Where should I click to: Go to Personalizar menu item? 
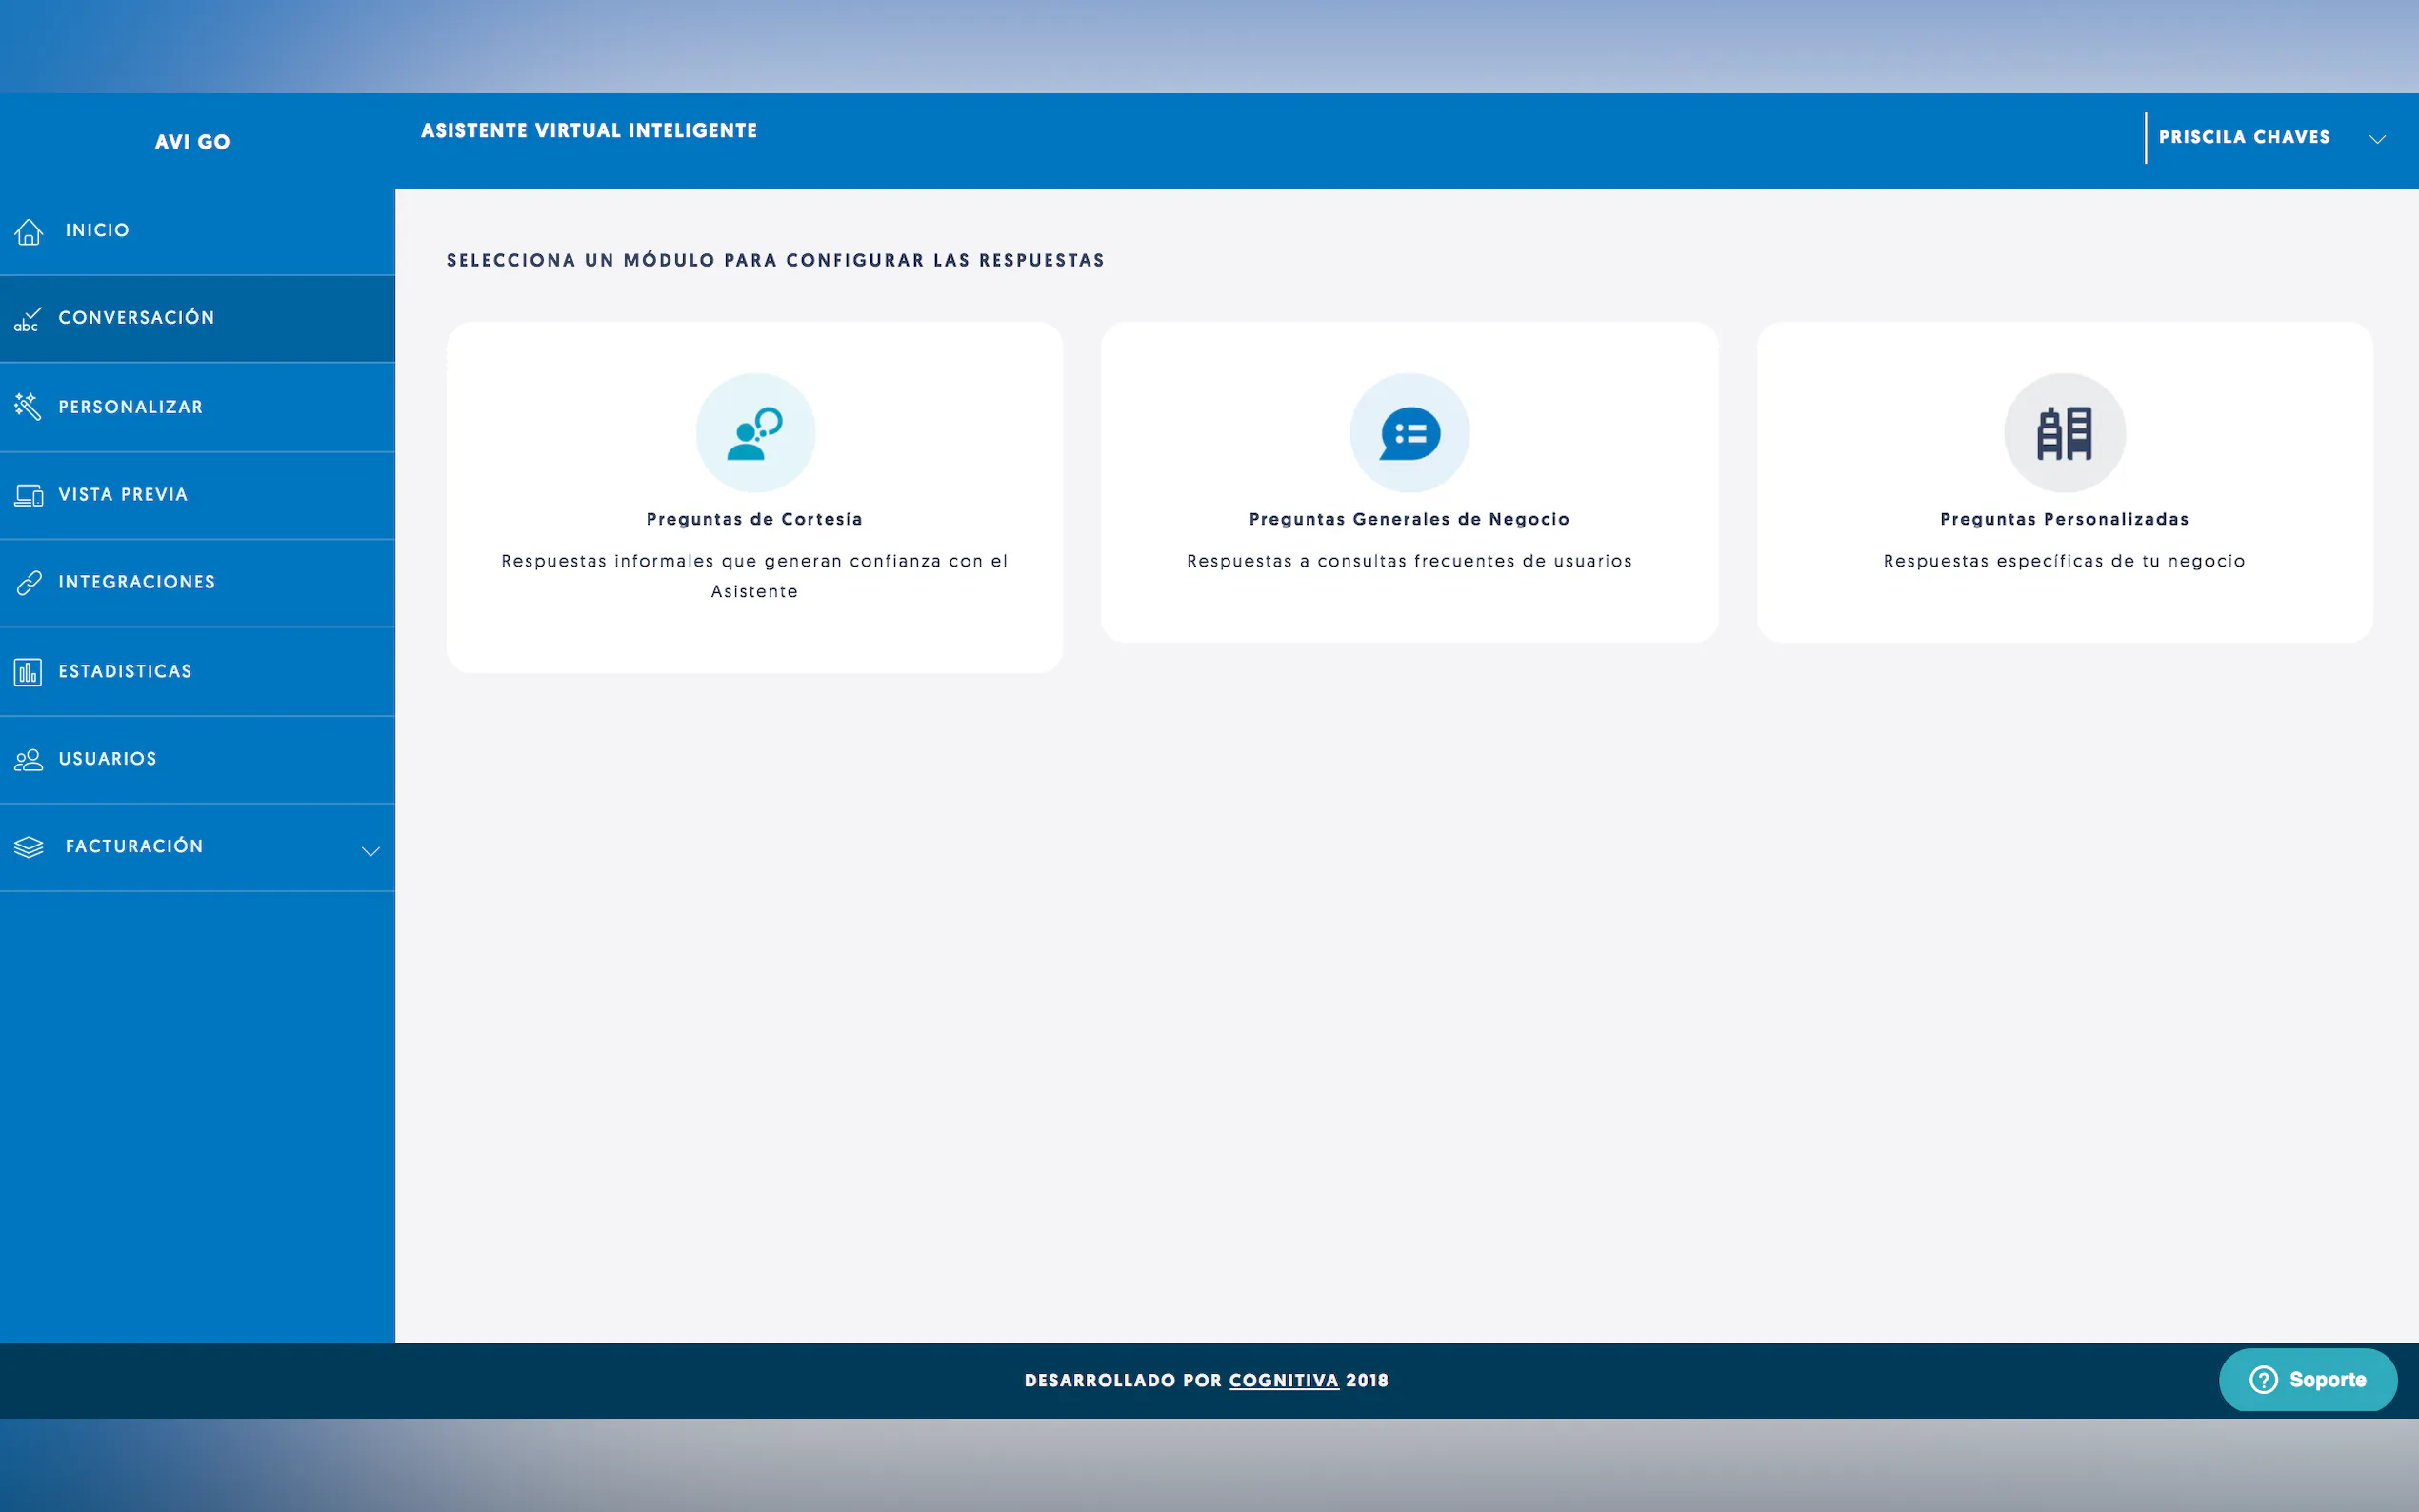pos(131,407)
